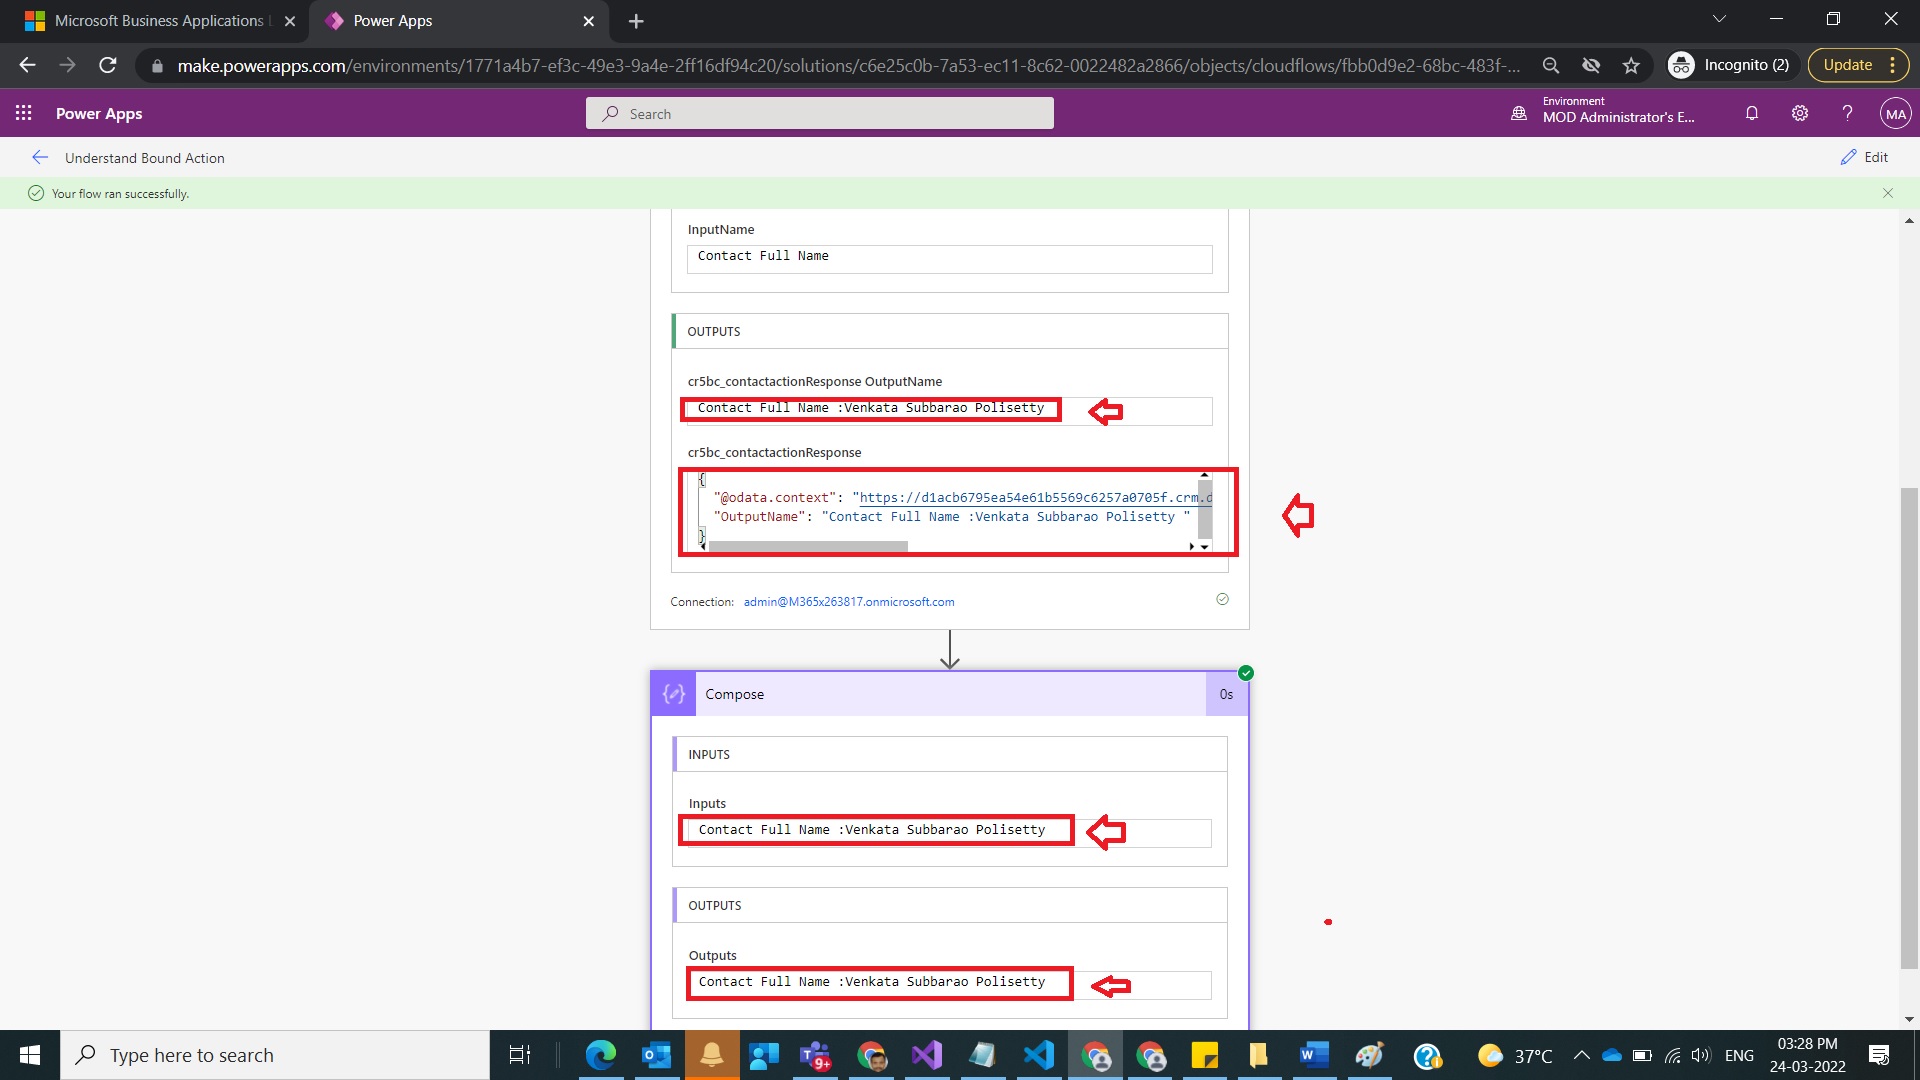Click the notifications bell icon

click(x=1752, y=113)
